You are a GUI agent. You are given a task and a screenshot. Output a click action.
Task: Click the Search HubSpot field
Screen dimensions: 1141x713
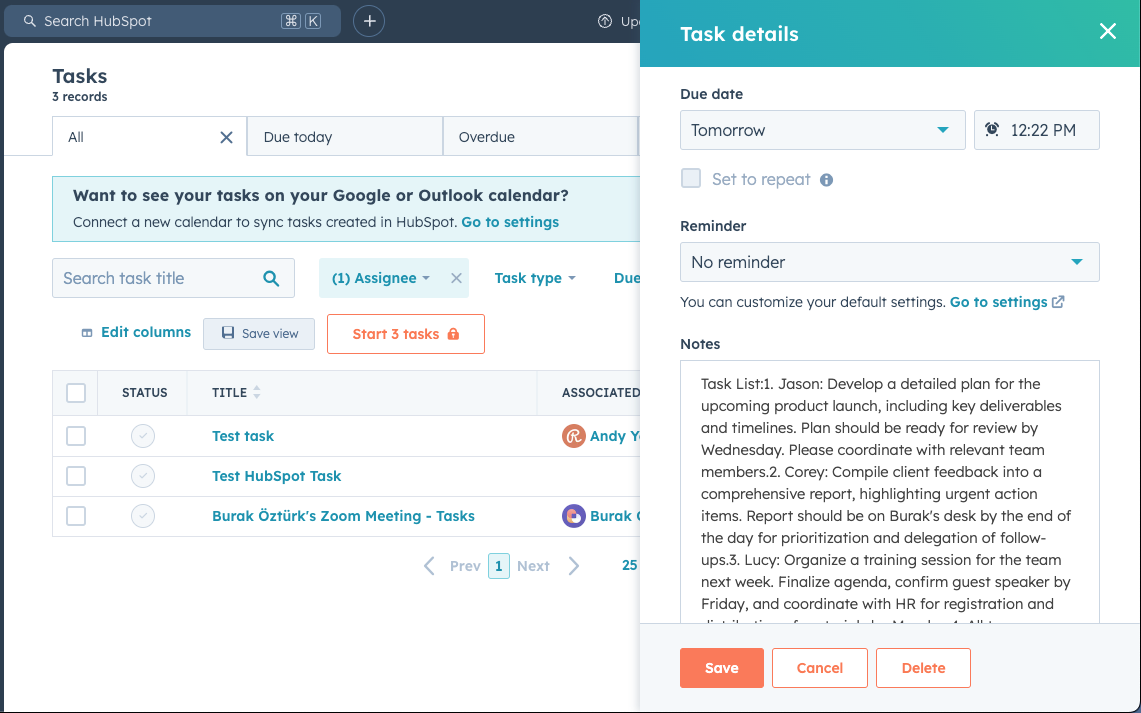click(x=172, y=21)
